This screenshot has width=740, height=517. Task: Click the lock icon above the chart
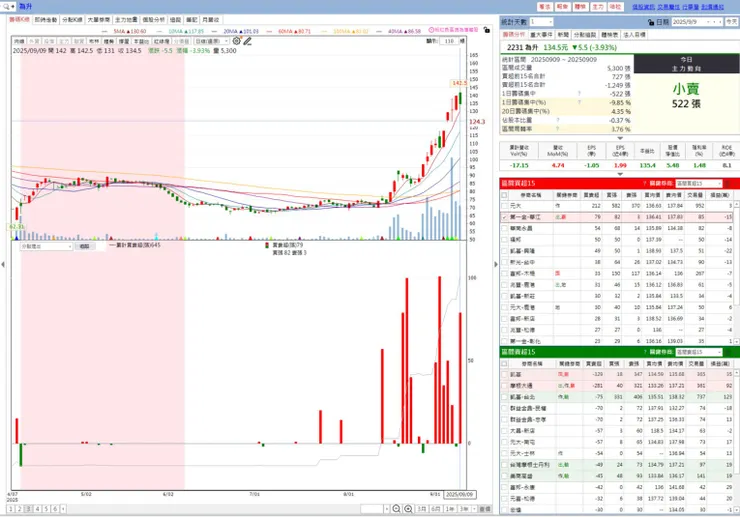pyautogui.click(x=487, y=30)
